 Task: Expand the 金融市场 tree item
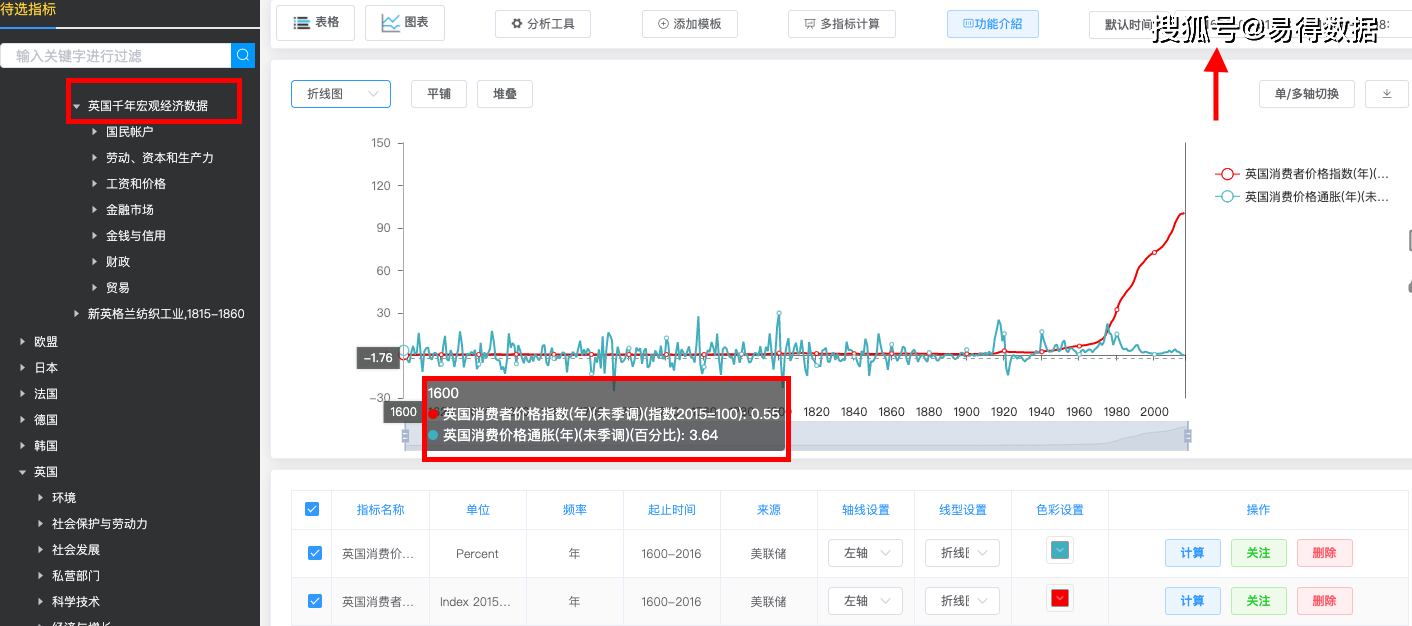pyautogui.click(x=94, y=209)
